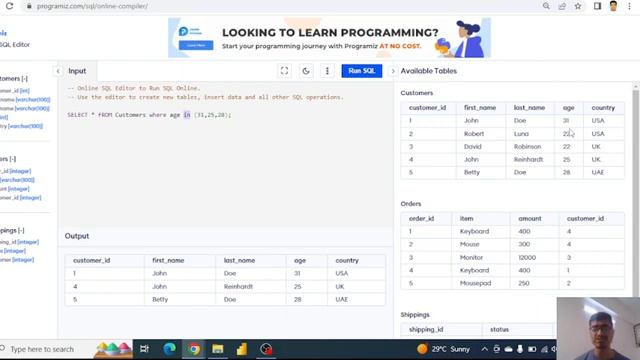Open the browser side panel
Image resolution: width=640 pixels, height=360 pixels.
597,6
